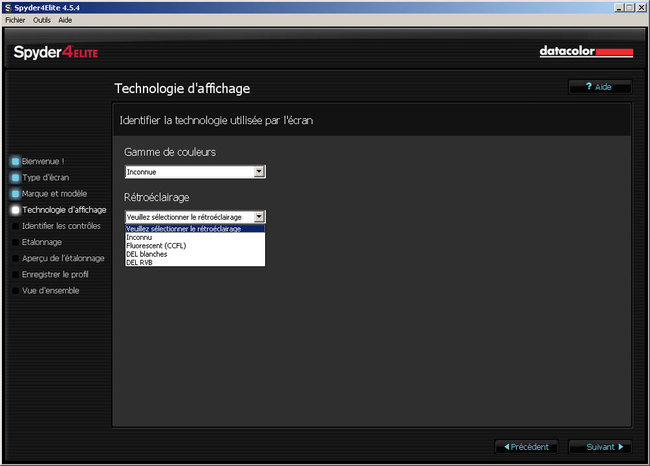Select 'Technologie d'affichage' sidebar step
The height and width of the screenshot is (466, 650).
64,210
